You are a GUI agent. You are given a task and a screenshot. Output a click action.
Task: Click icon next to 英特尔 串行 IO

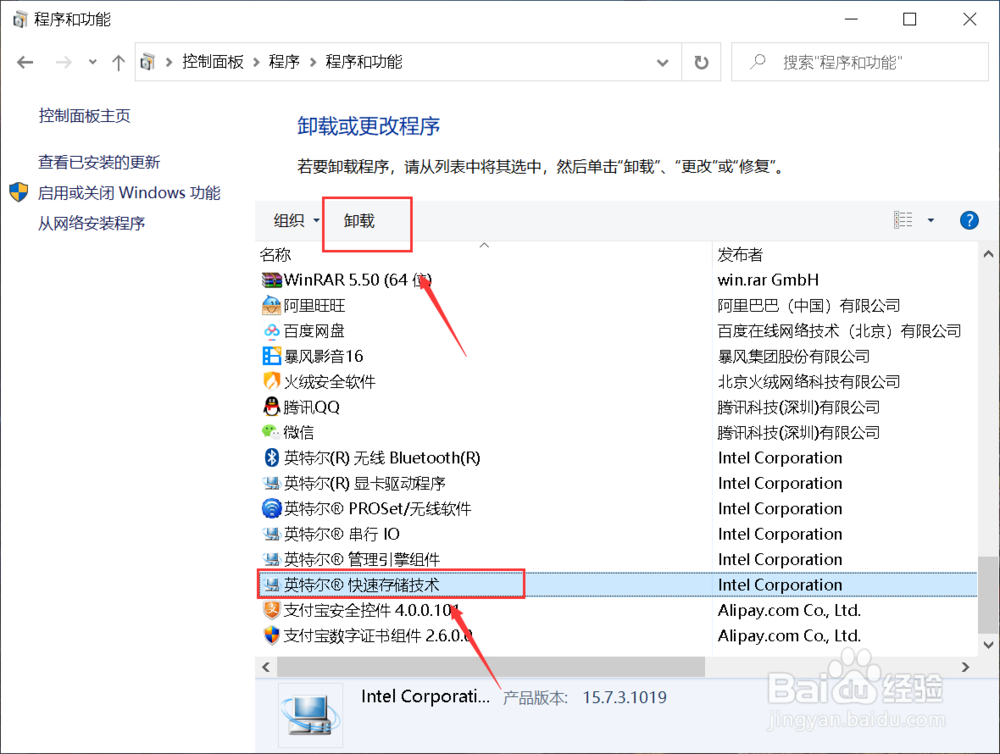(x=272, y=534)
